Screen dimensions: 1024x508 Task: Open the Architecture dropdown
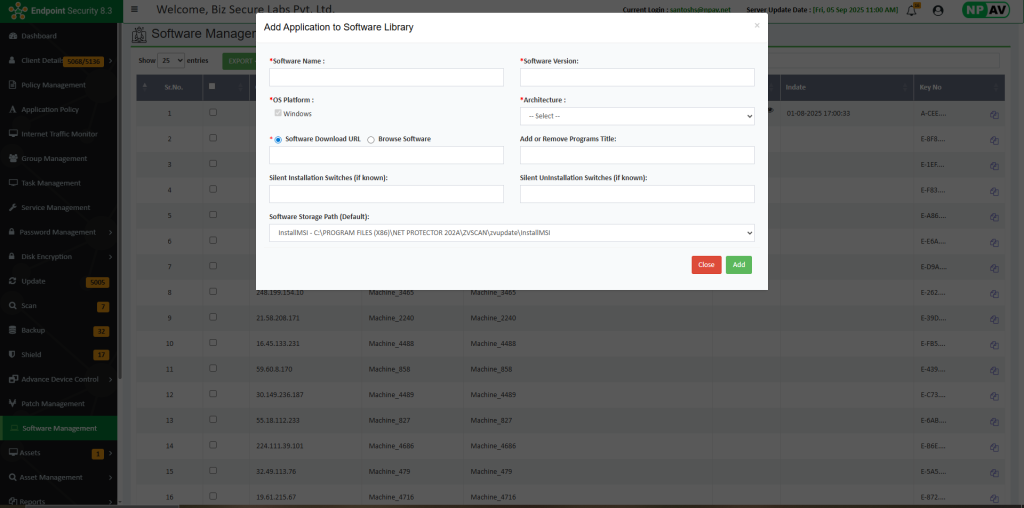[x=637, y=116]
